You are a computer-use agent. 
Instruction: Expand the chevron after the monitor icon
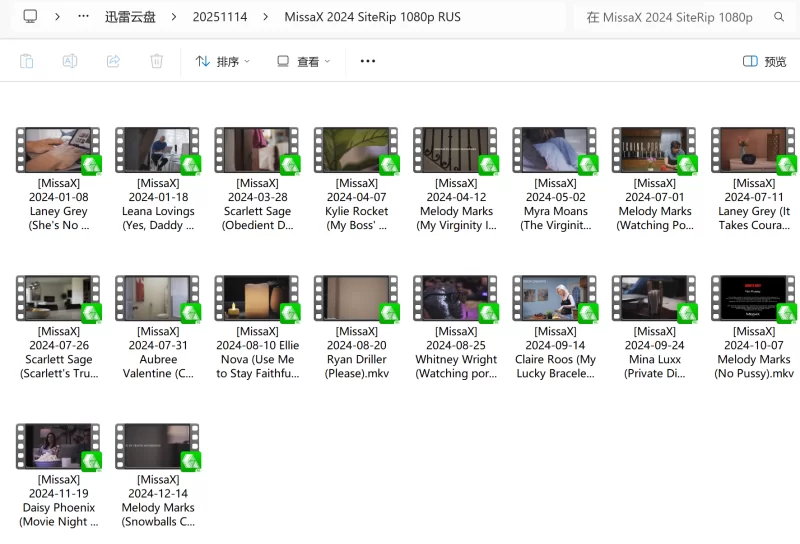click(x=57, y=17)
